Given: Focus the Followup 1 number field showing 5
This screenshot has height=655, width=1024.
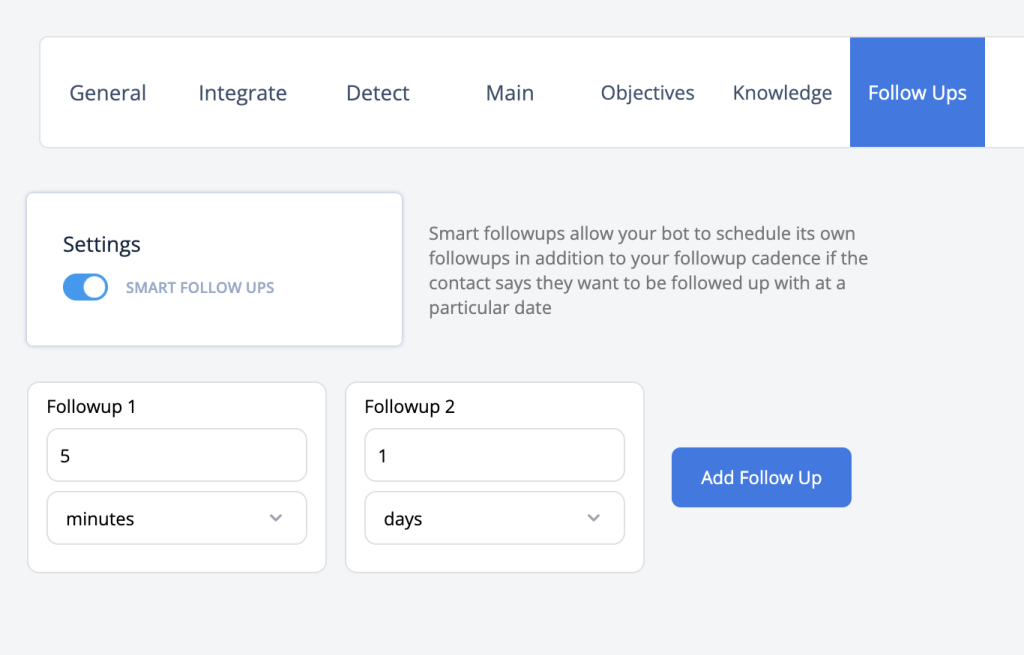Looking at the screenshot, I should pyautogui.click(x=177, y=455).
